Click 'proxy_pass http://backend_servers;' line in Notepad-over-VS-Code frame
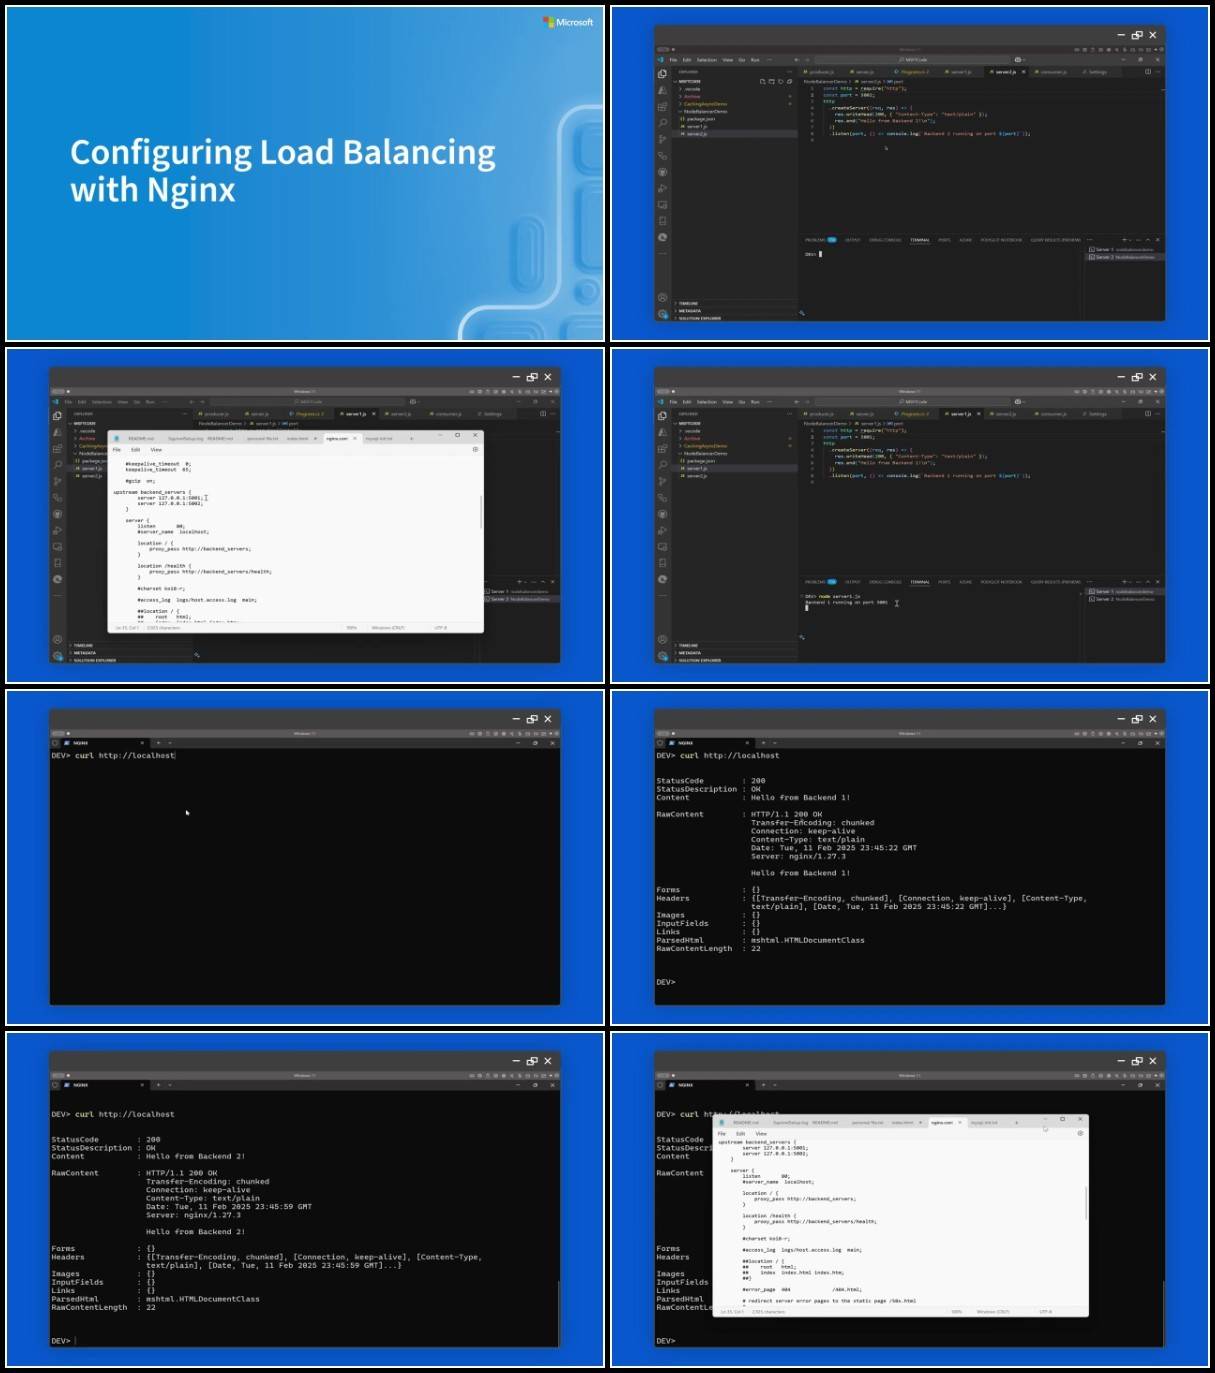 [200, 549]
